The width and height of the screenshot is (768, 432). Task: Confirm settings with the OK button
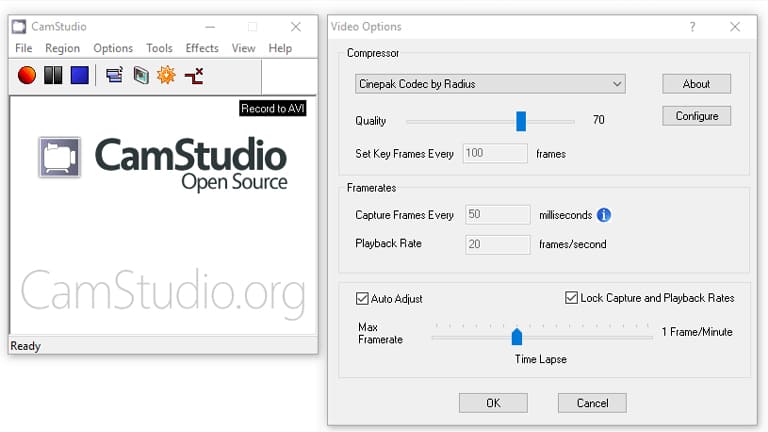(493, 403)
